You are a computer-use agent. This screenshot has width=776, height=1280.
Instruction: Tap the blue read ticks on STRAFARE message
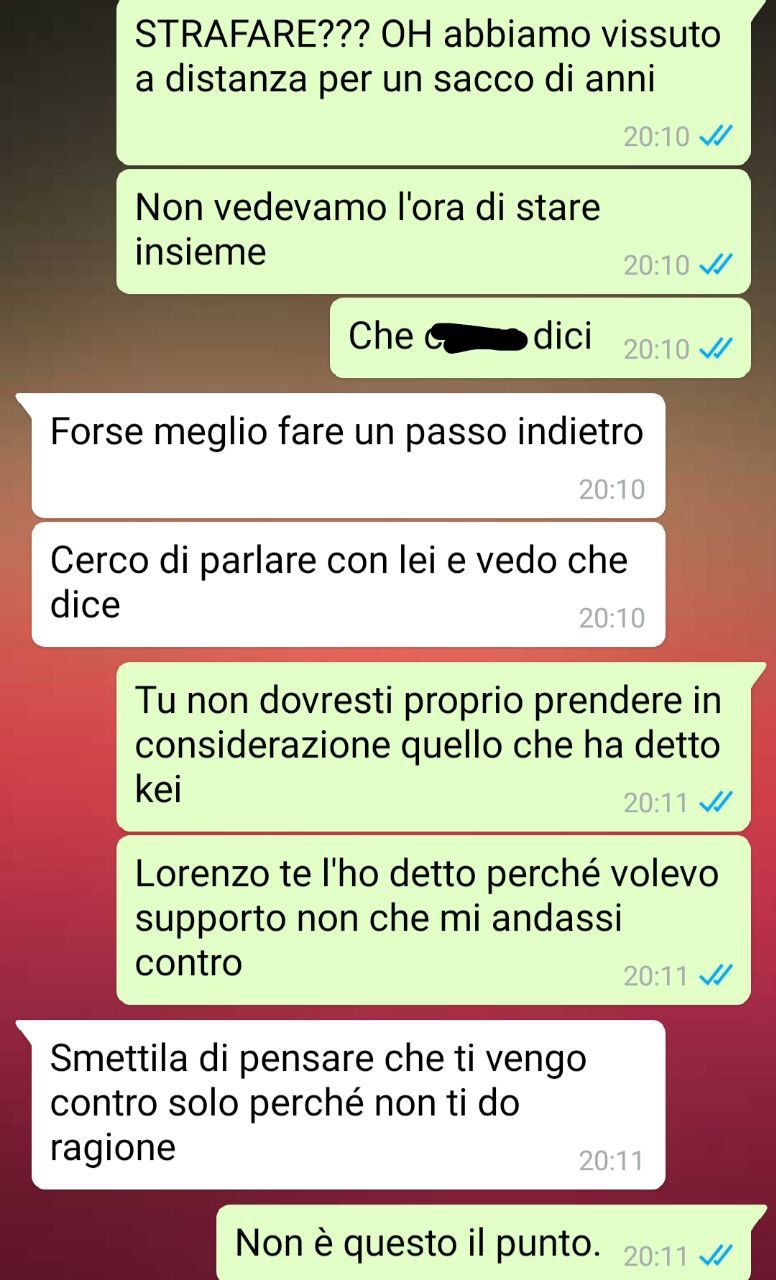[717, 137]
